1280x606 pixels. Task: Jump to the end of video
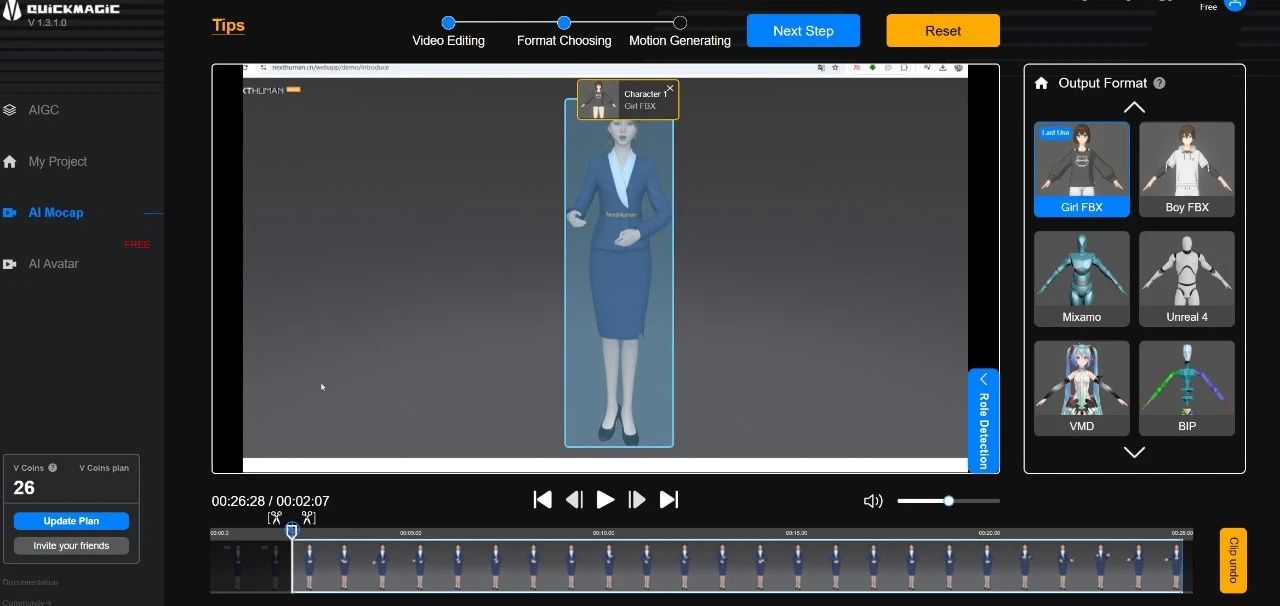(x=669, y=500)
